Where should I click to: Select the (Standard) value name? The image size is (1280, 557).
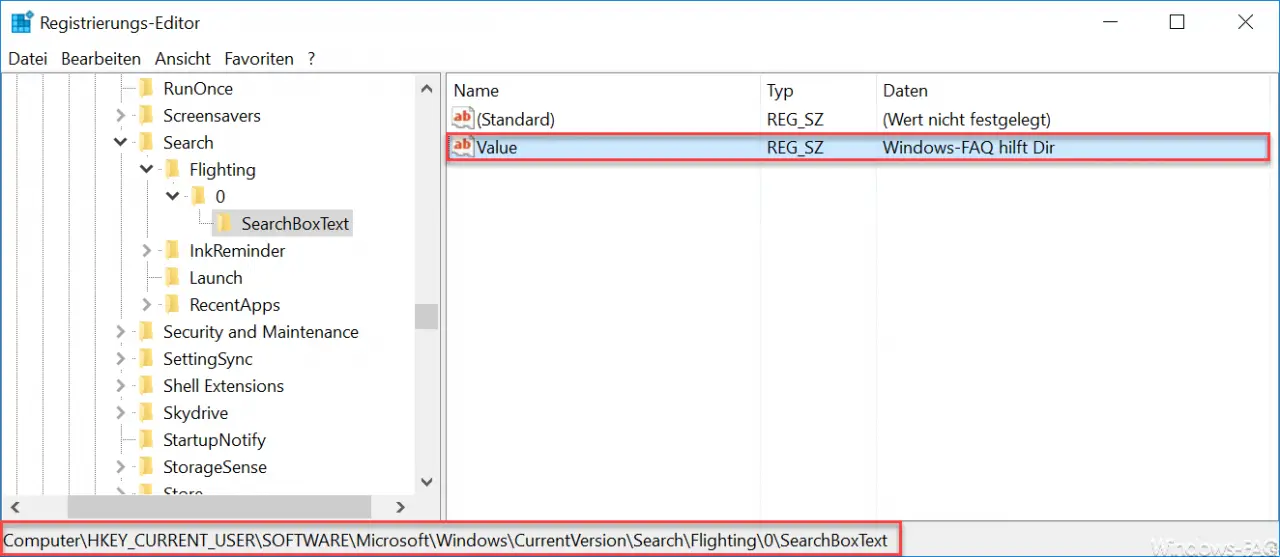pos(515,119)
